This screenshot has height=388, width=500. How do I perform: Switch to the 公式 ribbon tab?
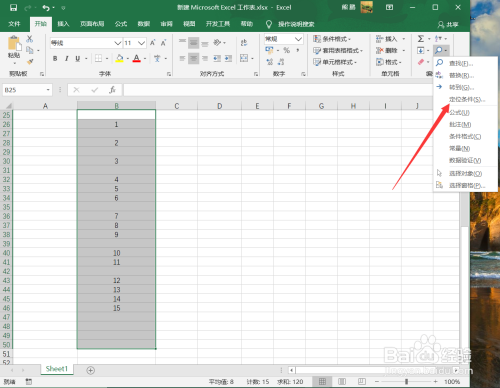pyautogui.click(x=121, y=24)
